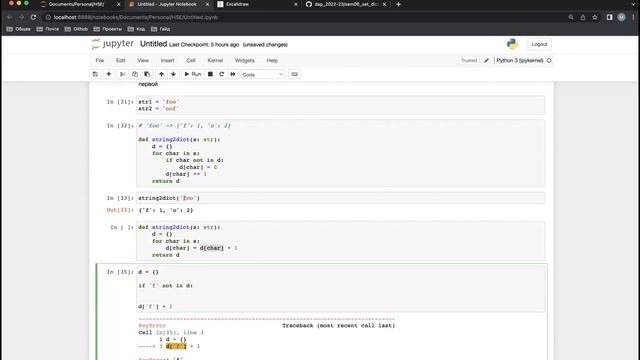
Task: Click the Last Checkpoint text
Action: [204, 44]
